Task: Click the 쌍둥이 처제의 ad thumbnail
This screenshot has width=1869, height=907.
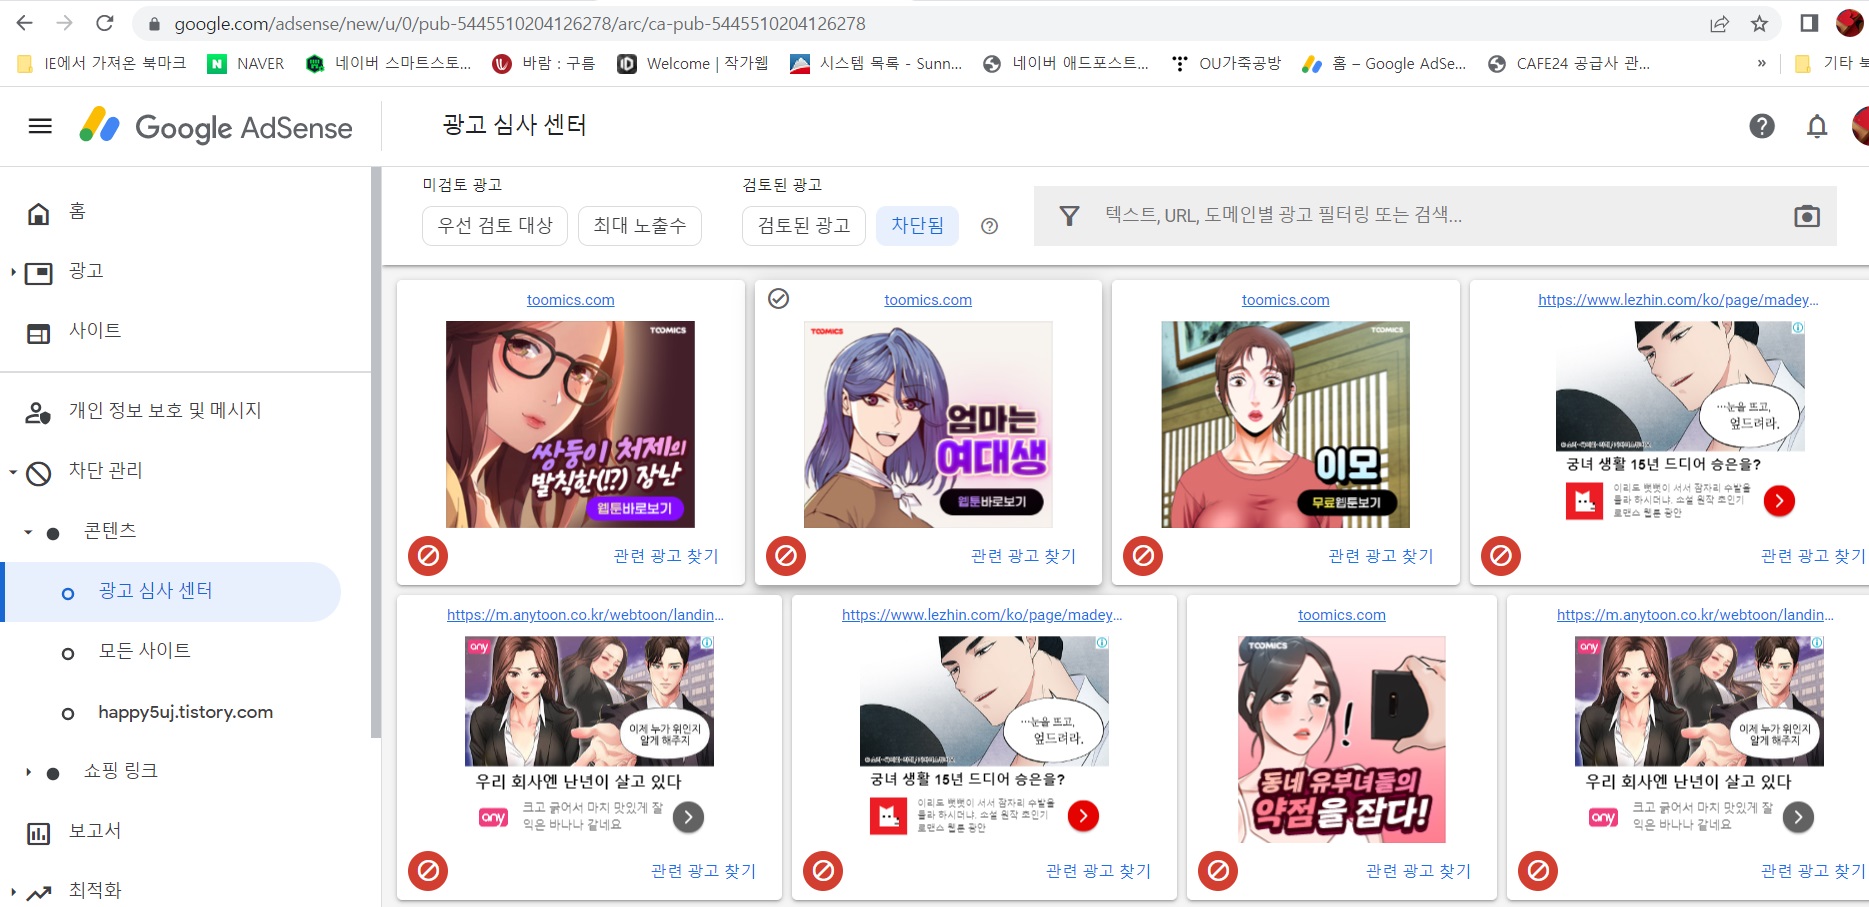Action: (570, 424)
